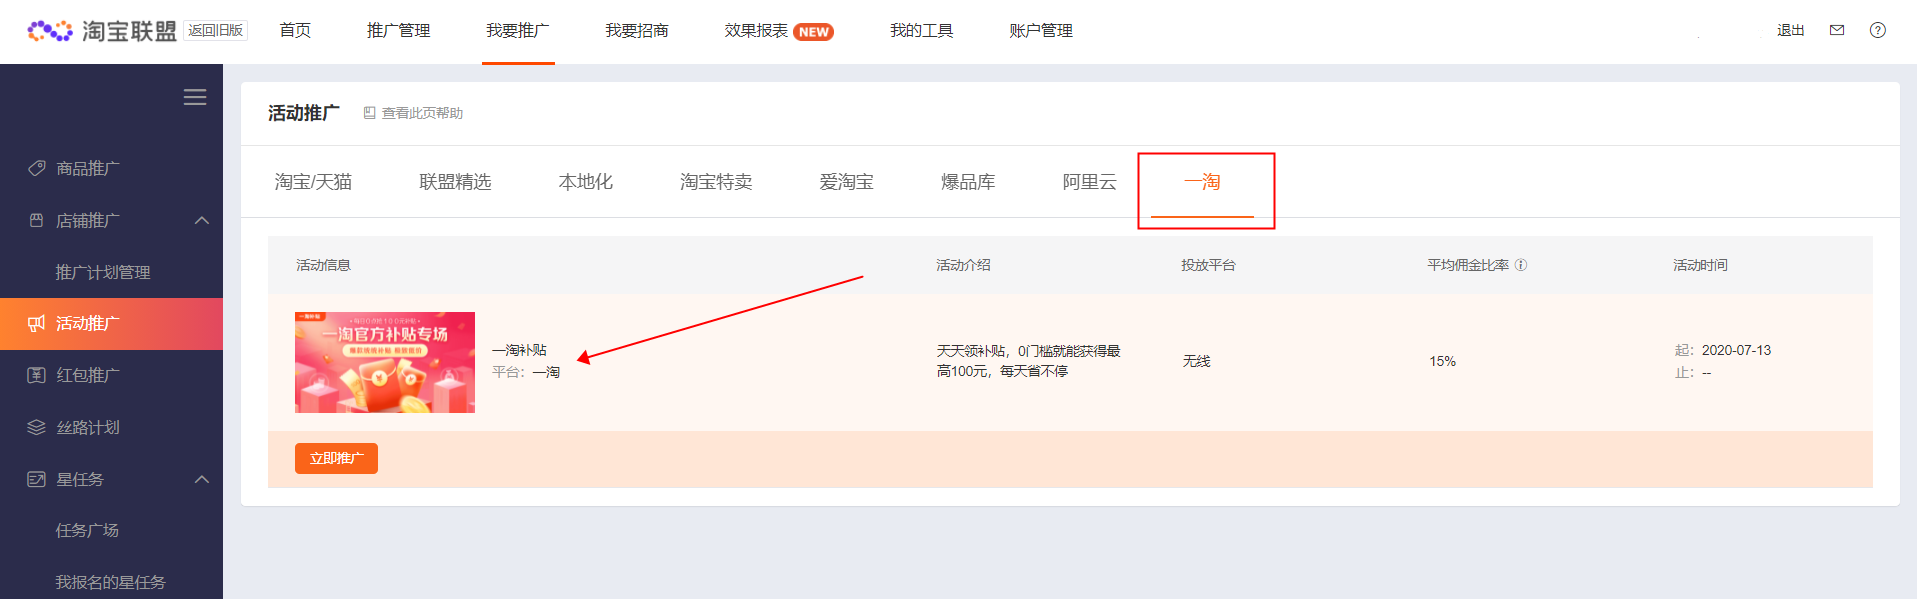The width and height of the screenshot is (1917, 599).
Task: Switch to the 淘宝/天猫 tab
Action: [x=313, y=182]
